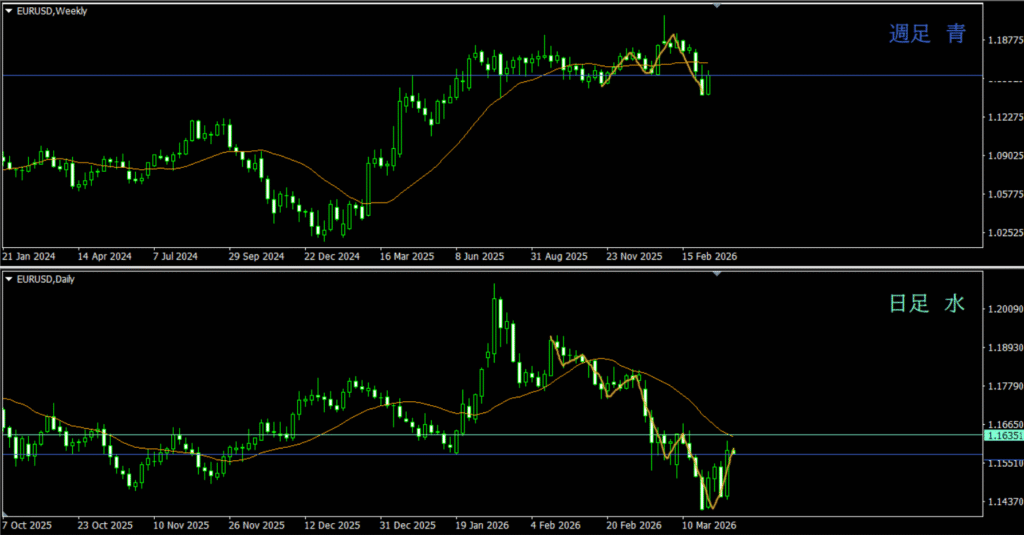Viewport: 1024px width, 535px height.
Task: Click the highlighted 1.1635 current price tag
Action: 1003,436
